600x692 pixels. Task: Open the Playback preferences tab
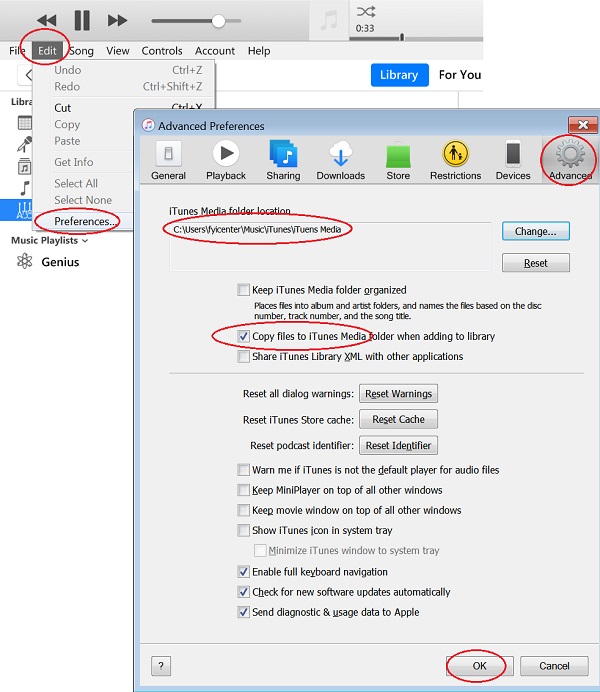[226, 161]
